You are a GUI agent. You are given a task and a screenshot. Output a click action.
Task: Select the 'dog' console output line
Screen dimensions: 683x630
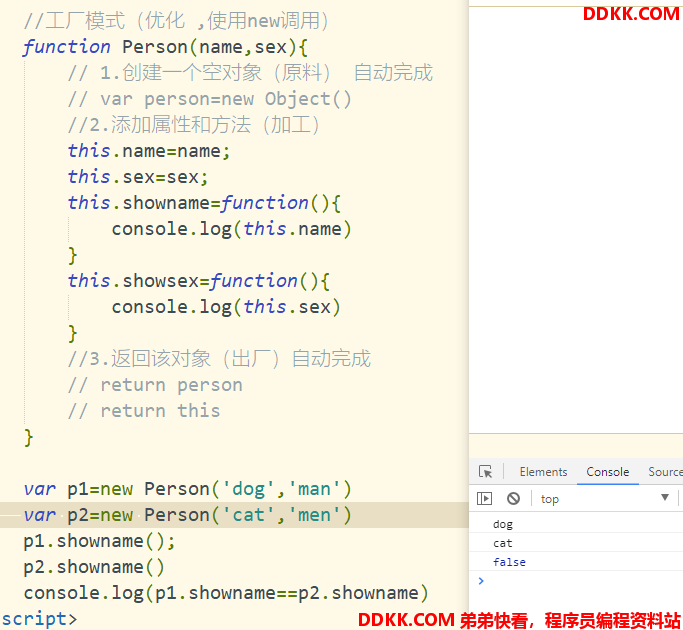click(503, 524)
